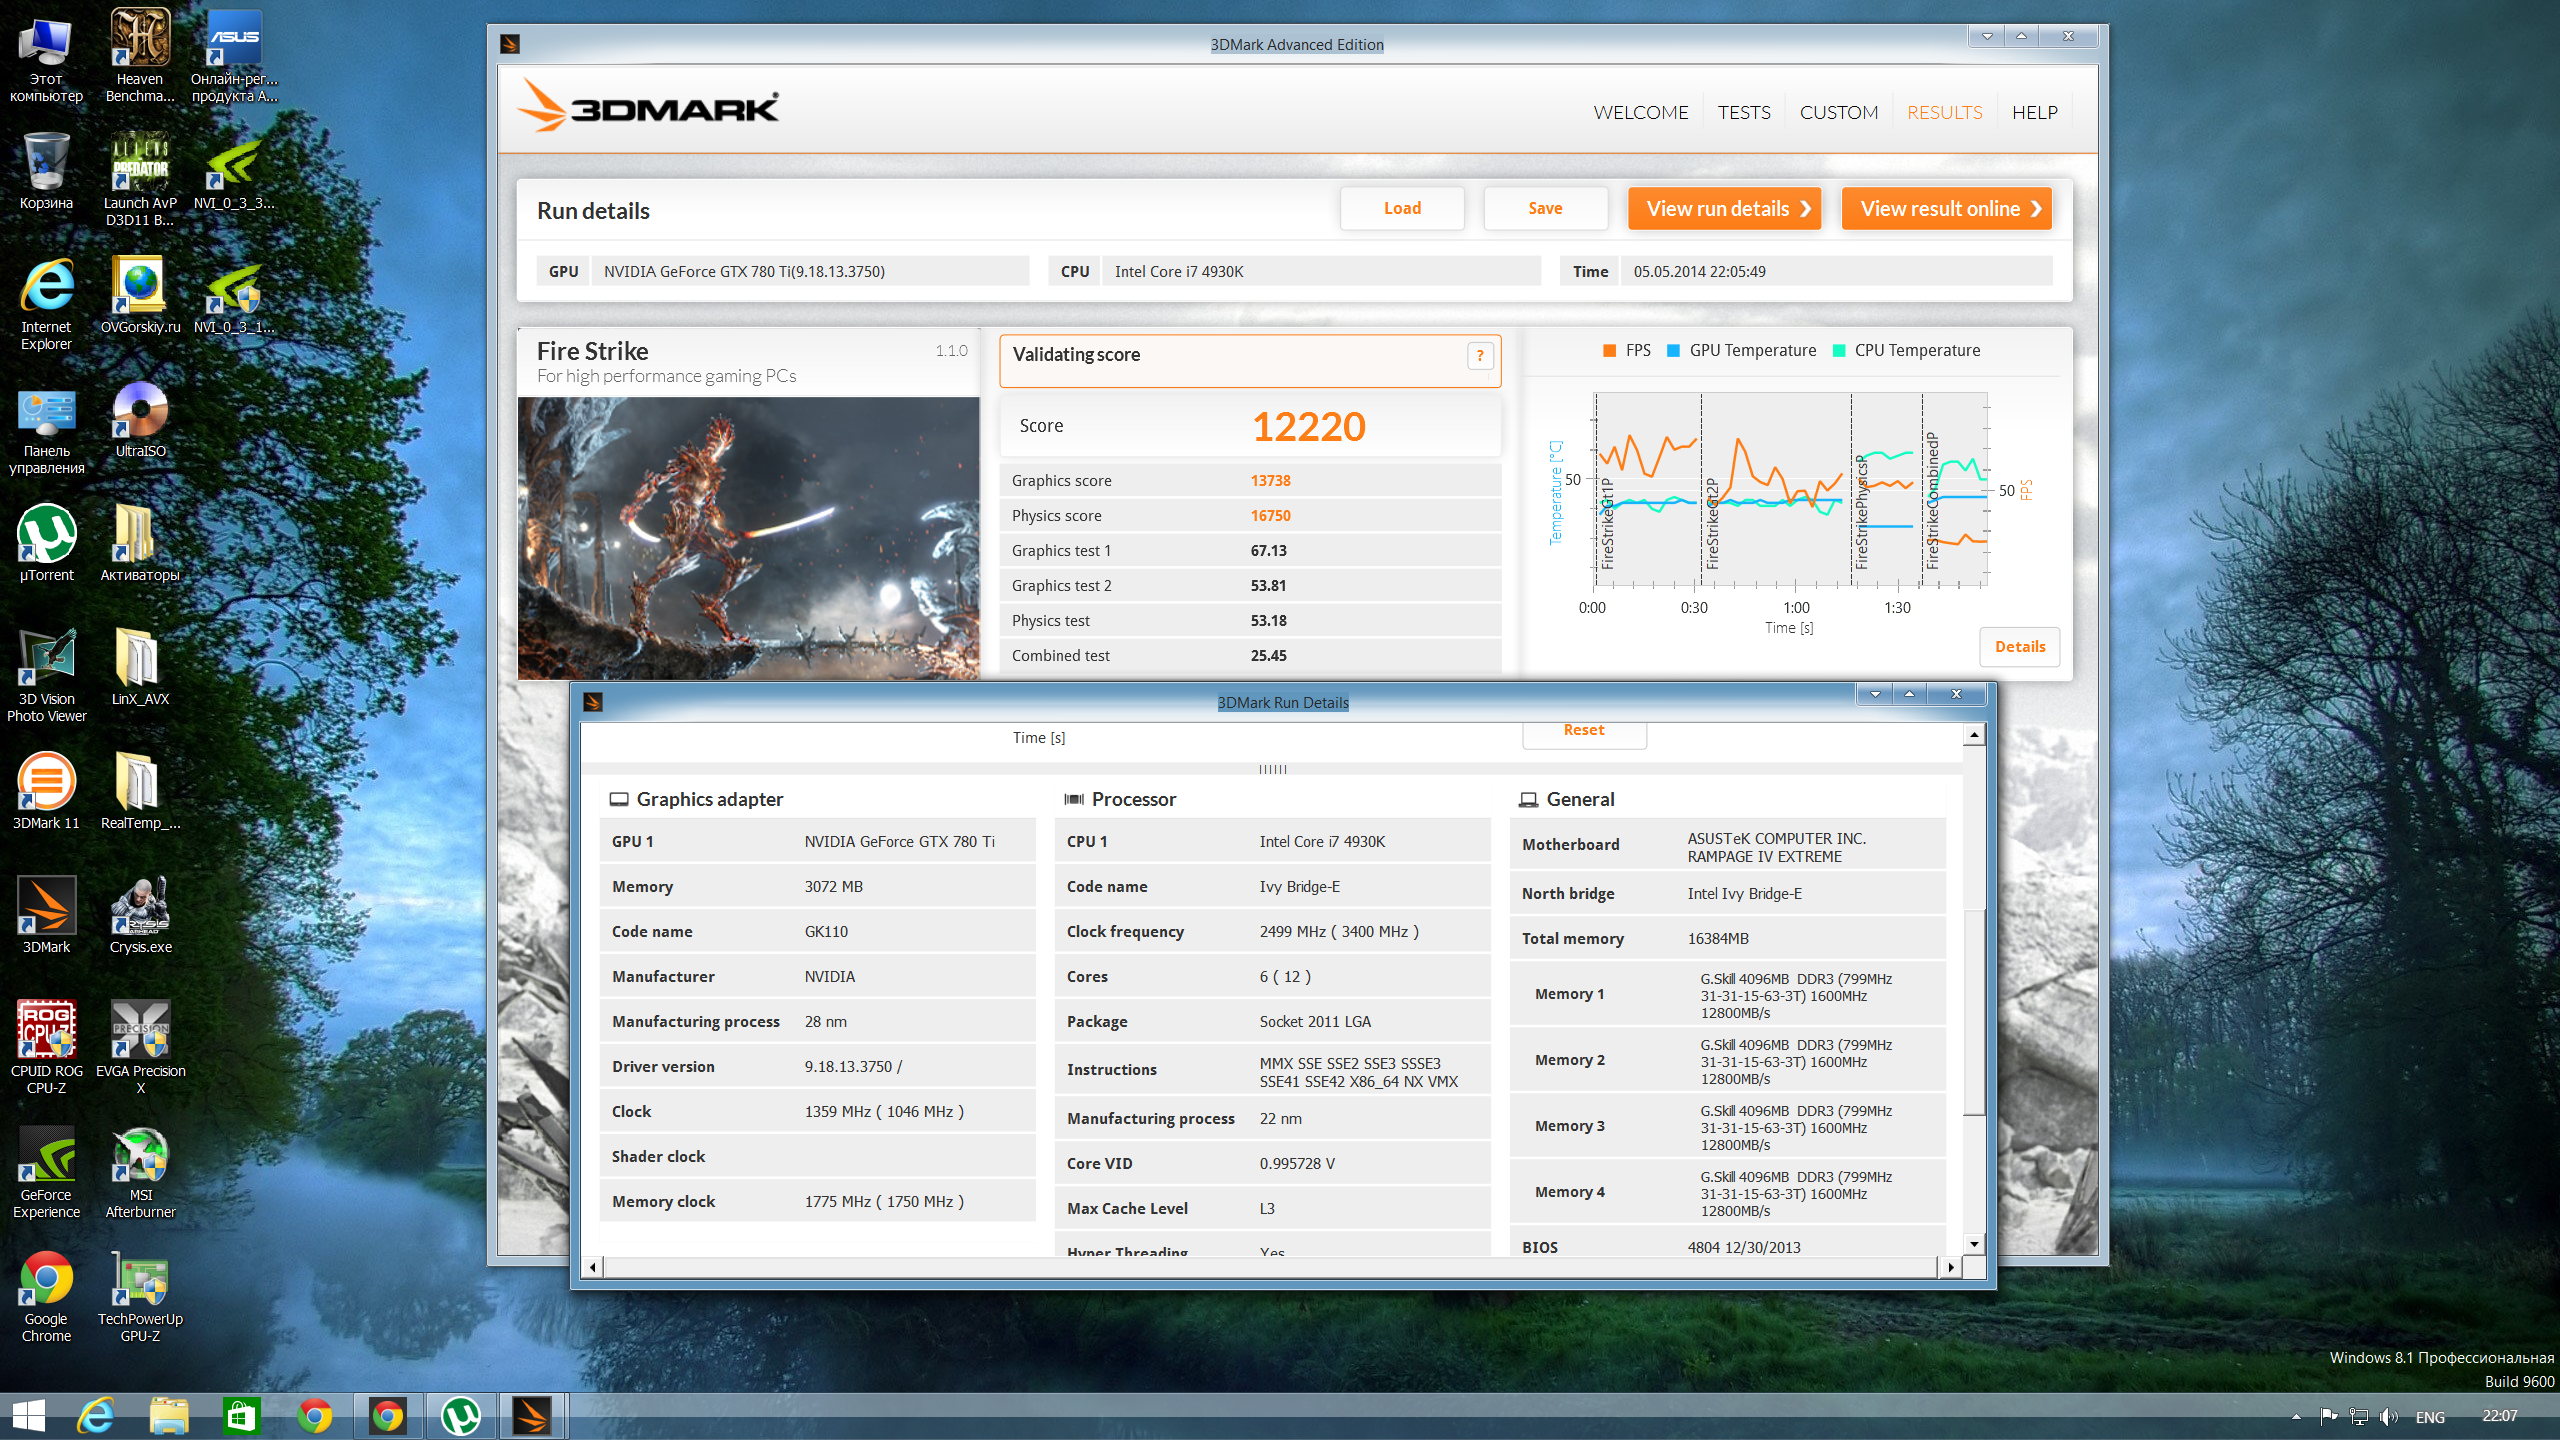Click the 3DMark main window dropdown arrow
The width and height of the screenshot is (2560, 1440).
1987,36
